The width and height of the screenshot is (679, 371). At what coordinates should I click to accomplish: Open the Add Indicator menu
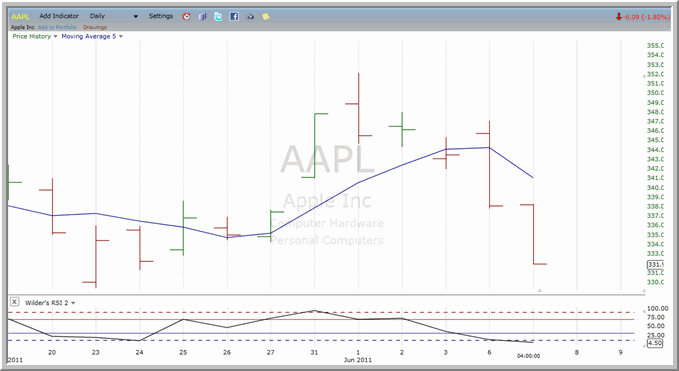[x=59, y=16]
